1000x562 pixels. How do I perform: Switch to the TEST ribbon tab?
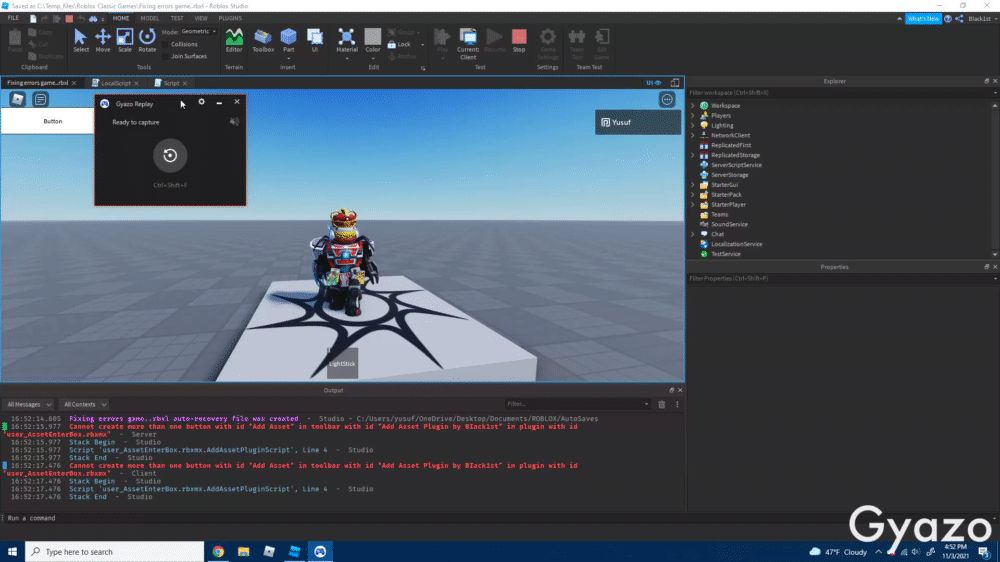177,18
